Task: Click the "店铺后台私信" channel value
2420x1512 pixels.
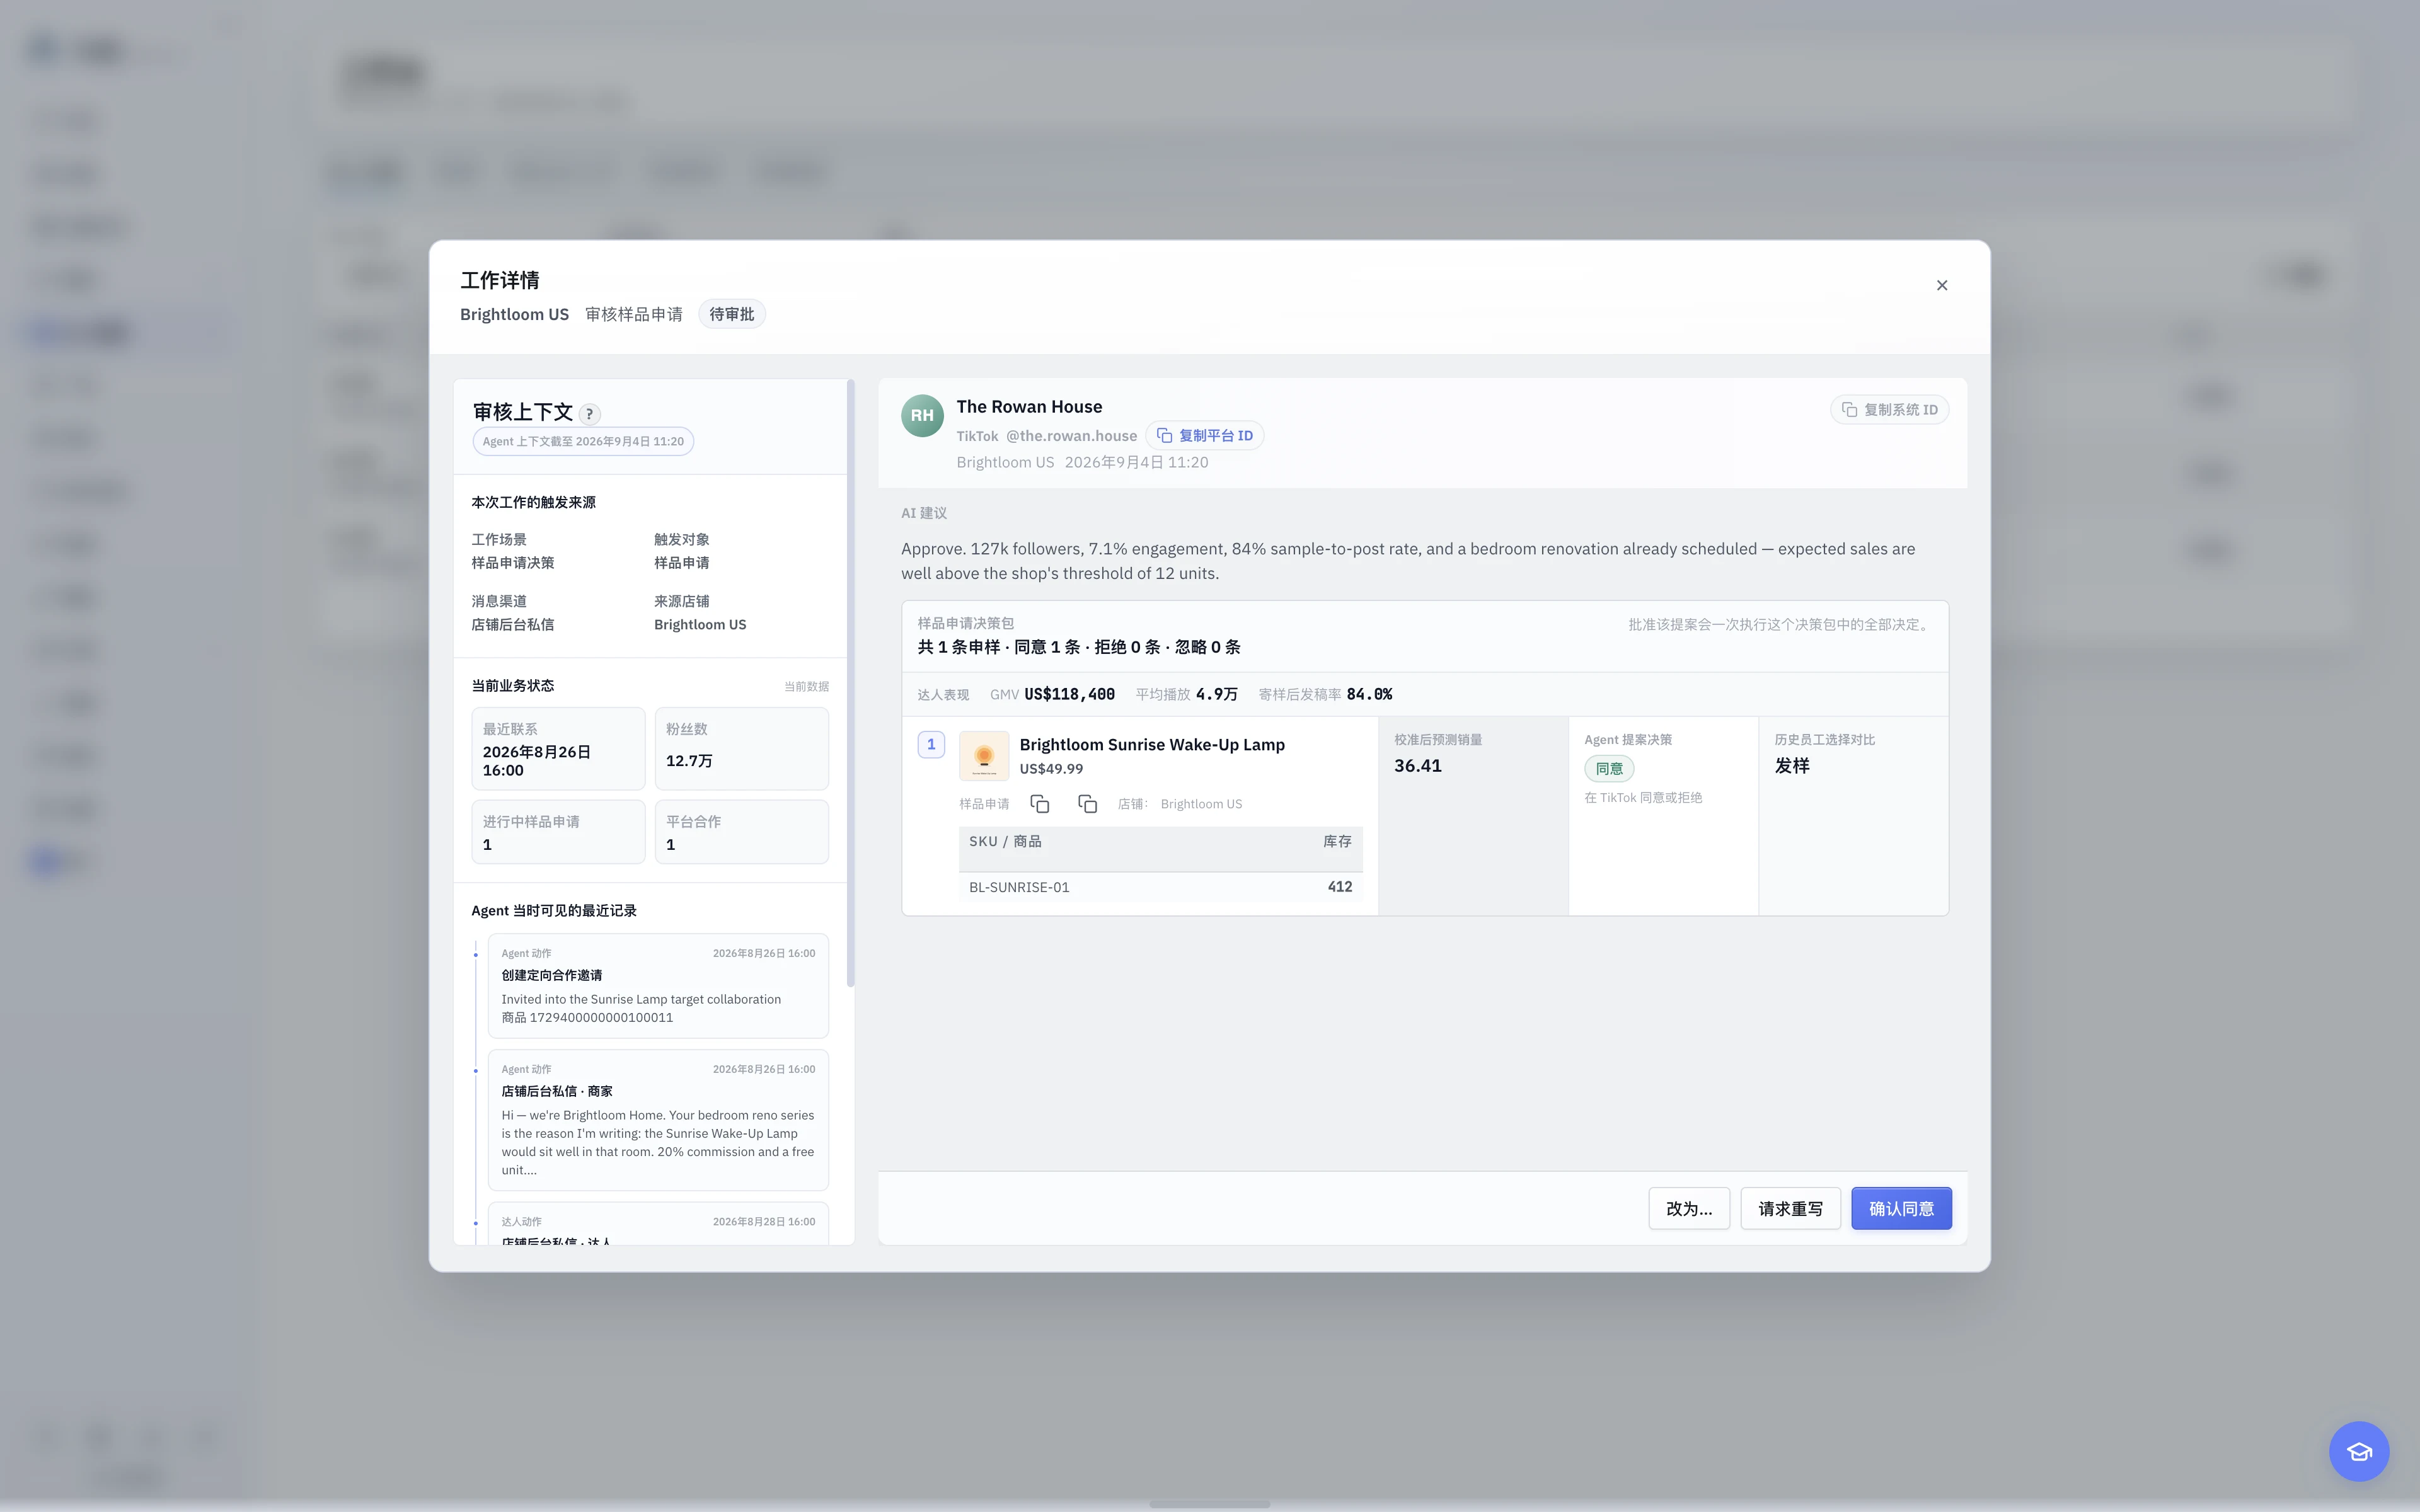Action: [513, 625]
